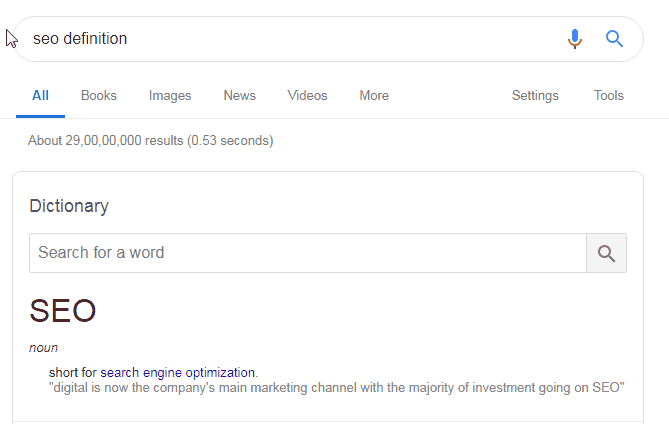
Task: Expand the Tools filter options
Action: click(608, 96)
